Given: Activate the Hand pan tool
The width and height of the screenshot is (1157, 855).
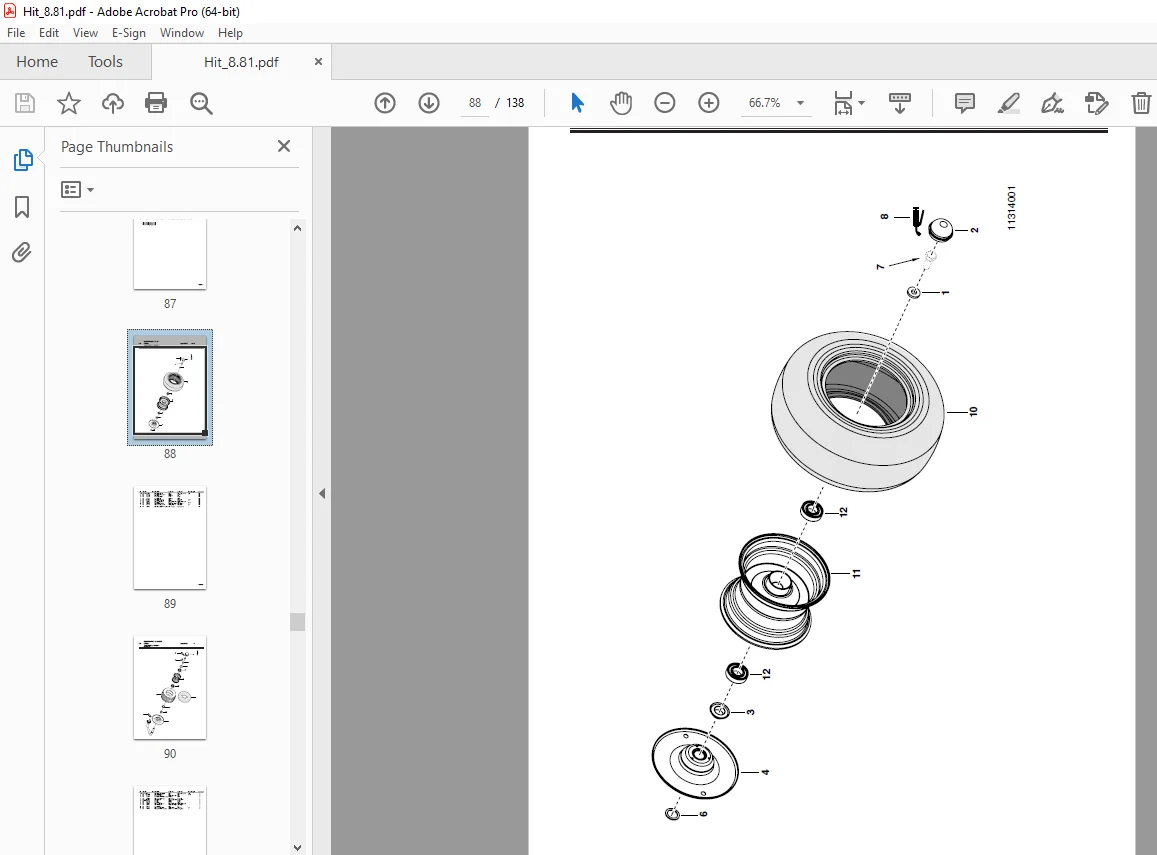Looking at the screenshot, I should pos(621,103).
